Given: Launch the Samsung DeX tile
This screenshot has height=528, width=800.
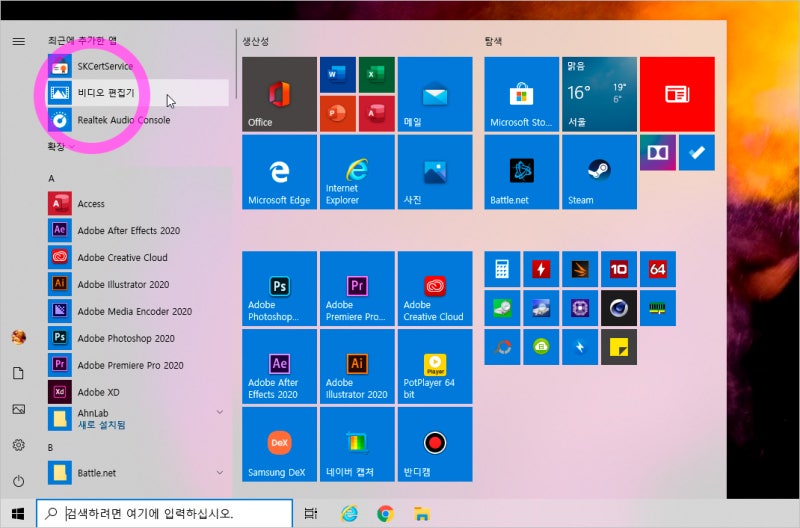Looking at the screenshot, I should tap(279, 444).
